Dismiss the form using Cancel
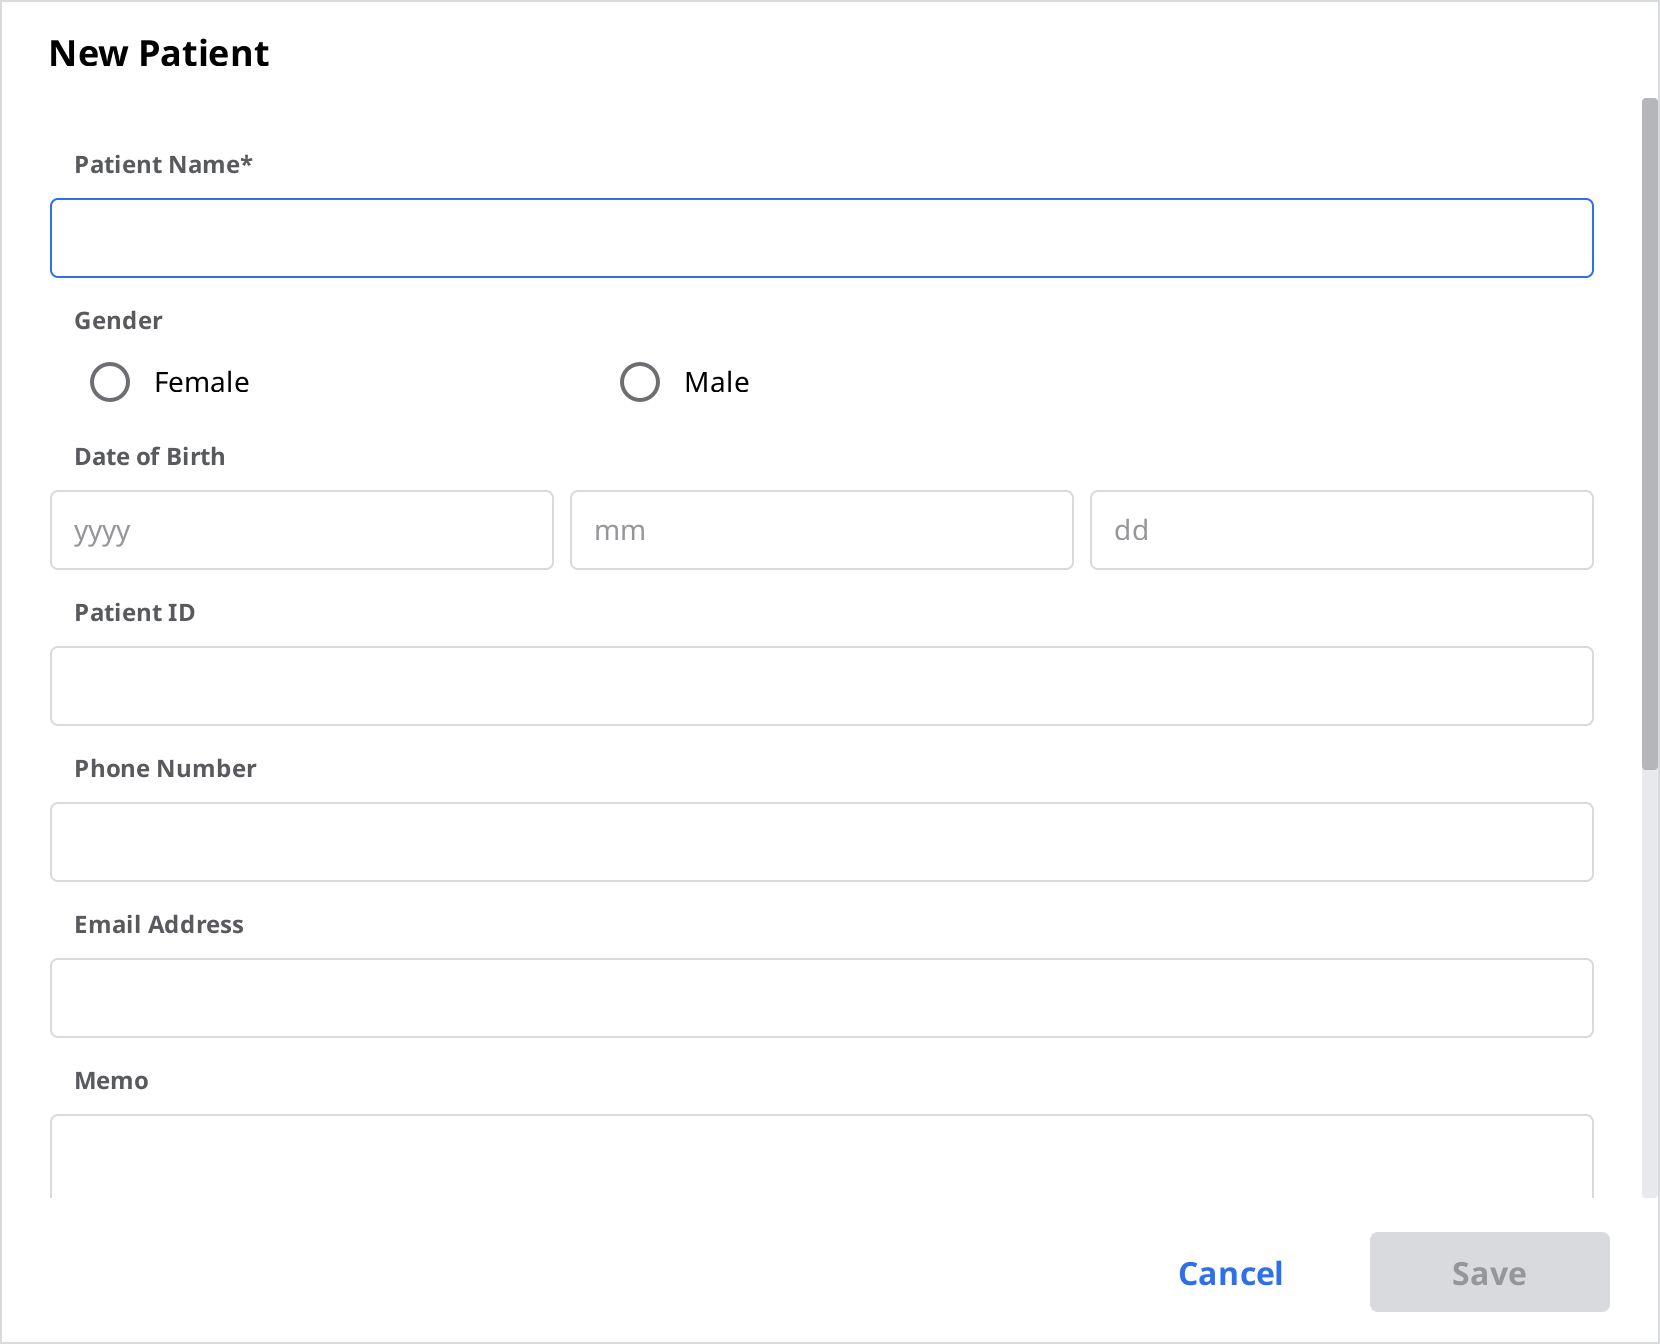Image resolution: width=1660 pixels, height=1344 pixels. (x=1230, y=1272)
